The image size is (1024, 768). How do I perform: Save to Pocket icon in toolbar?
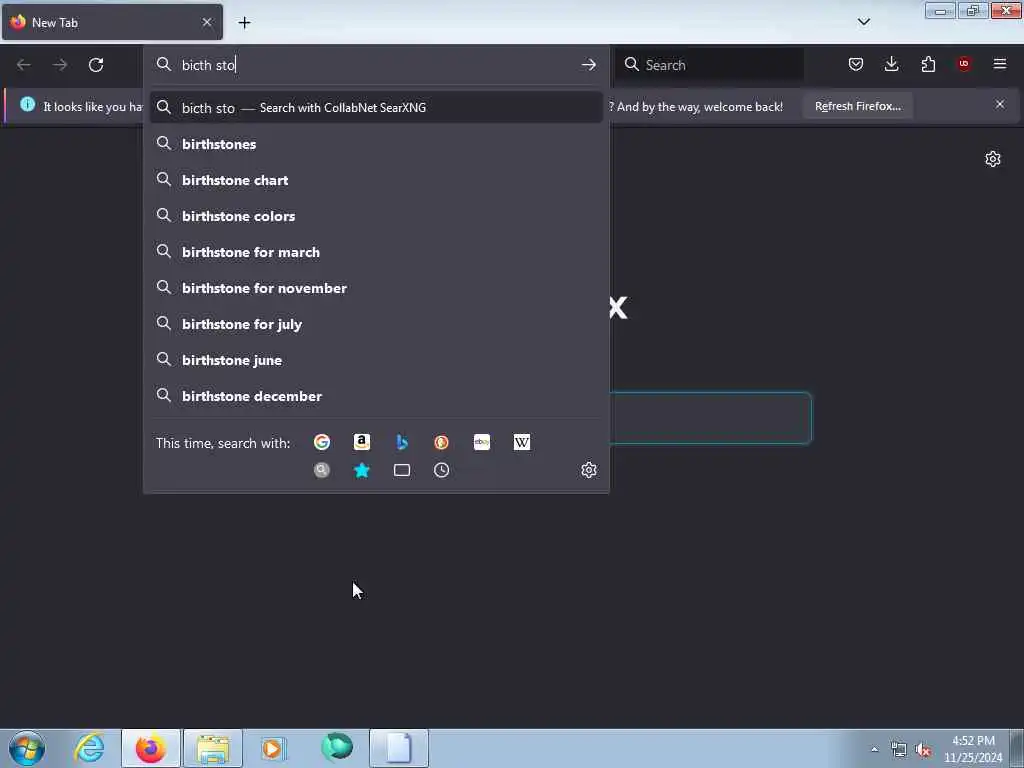(856, 64)
